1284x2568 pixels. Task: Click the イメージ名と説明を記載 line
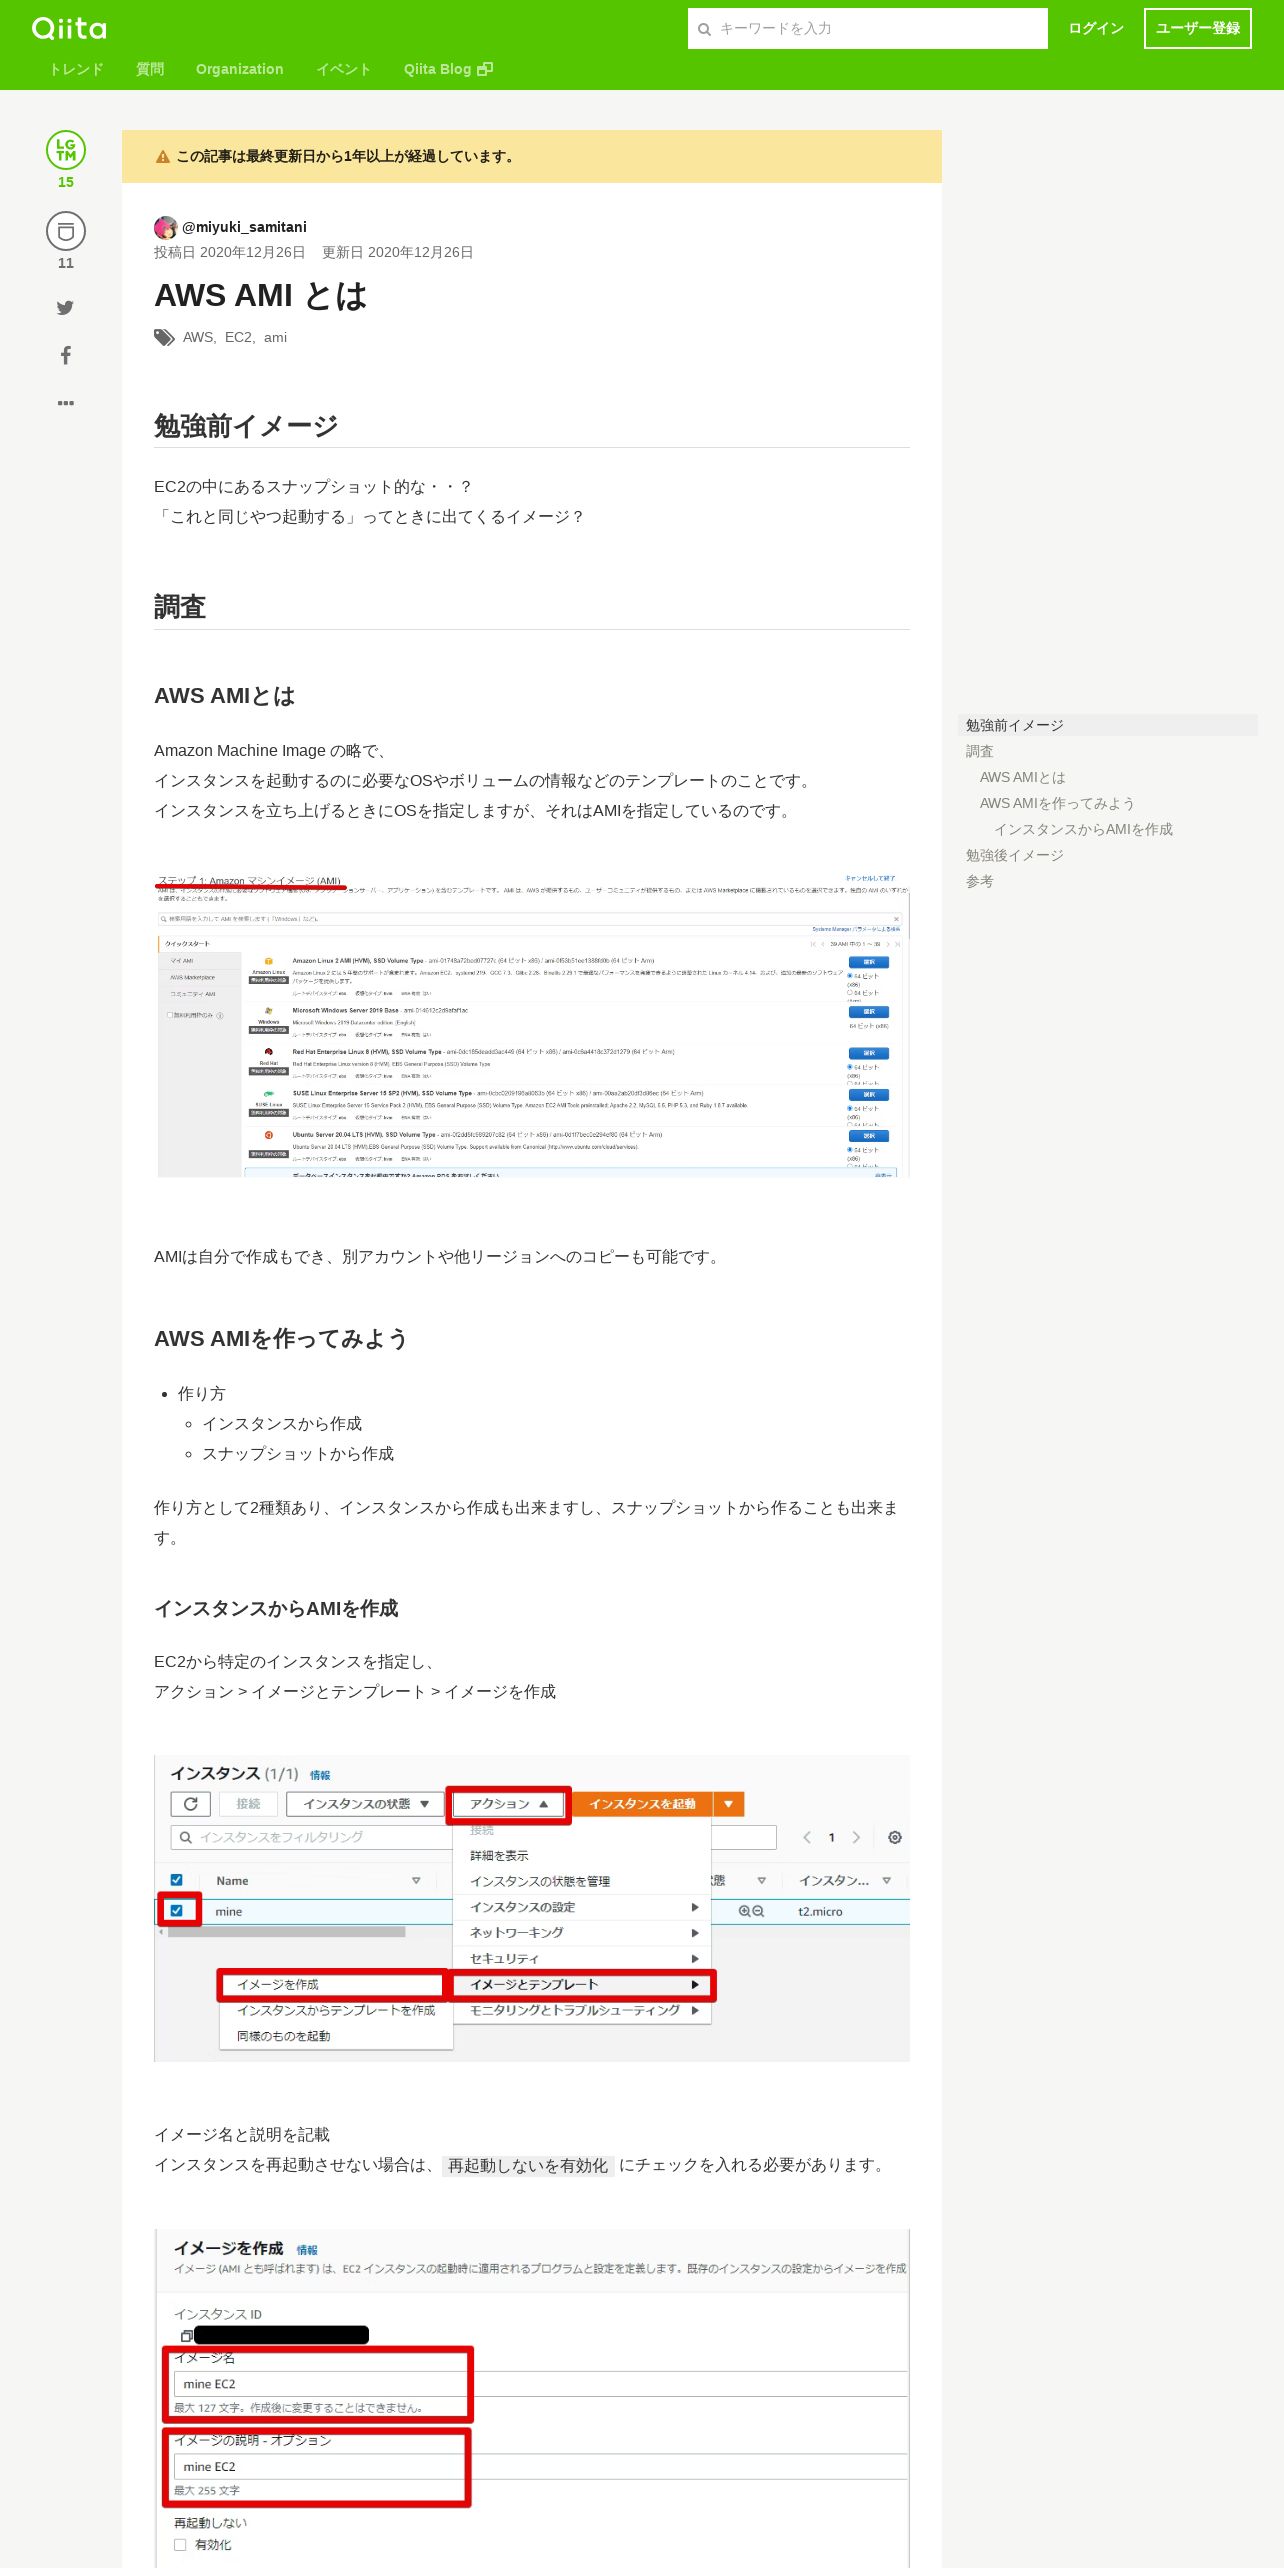tap(242, 2134)
